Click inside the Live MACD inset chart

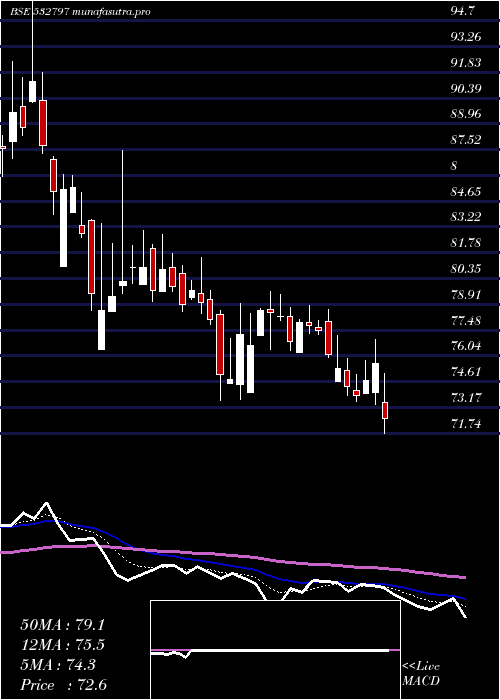click(x=275, y=650)
